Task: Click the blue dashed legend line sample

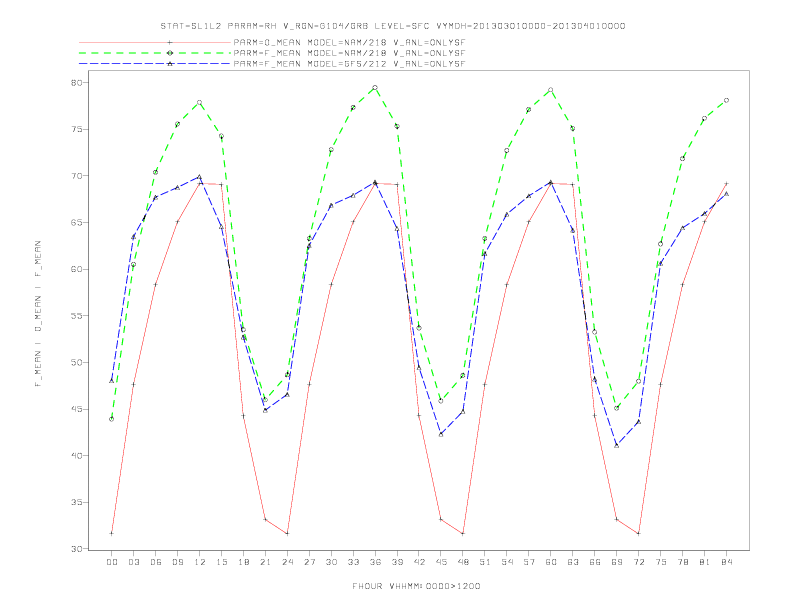Action: (155, 64)
